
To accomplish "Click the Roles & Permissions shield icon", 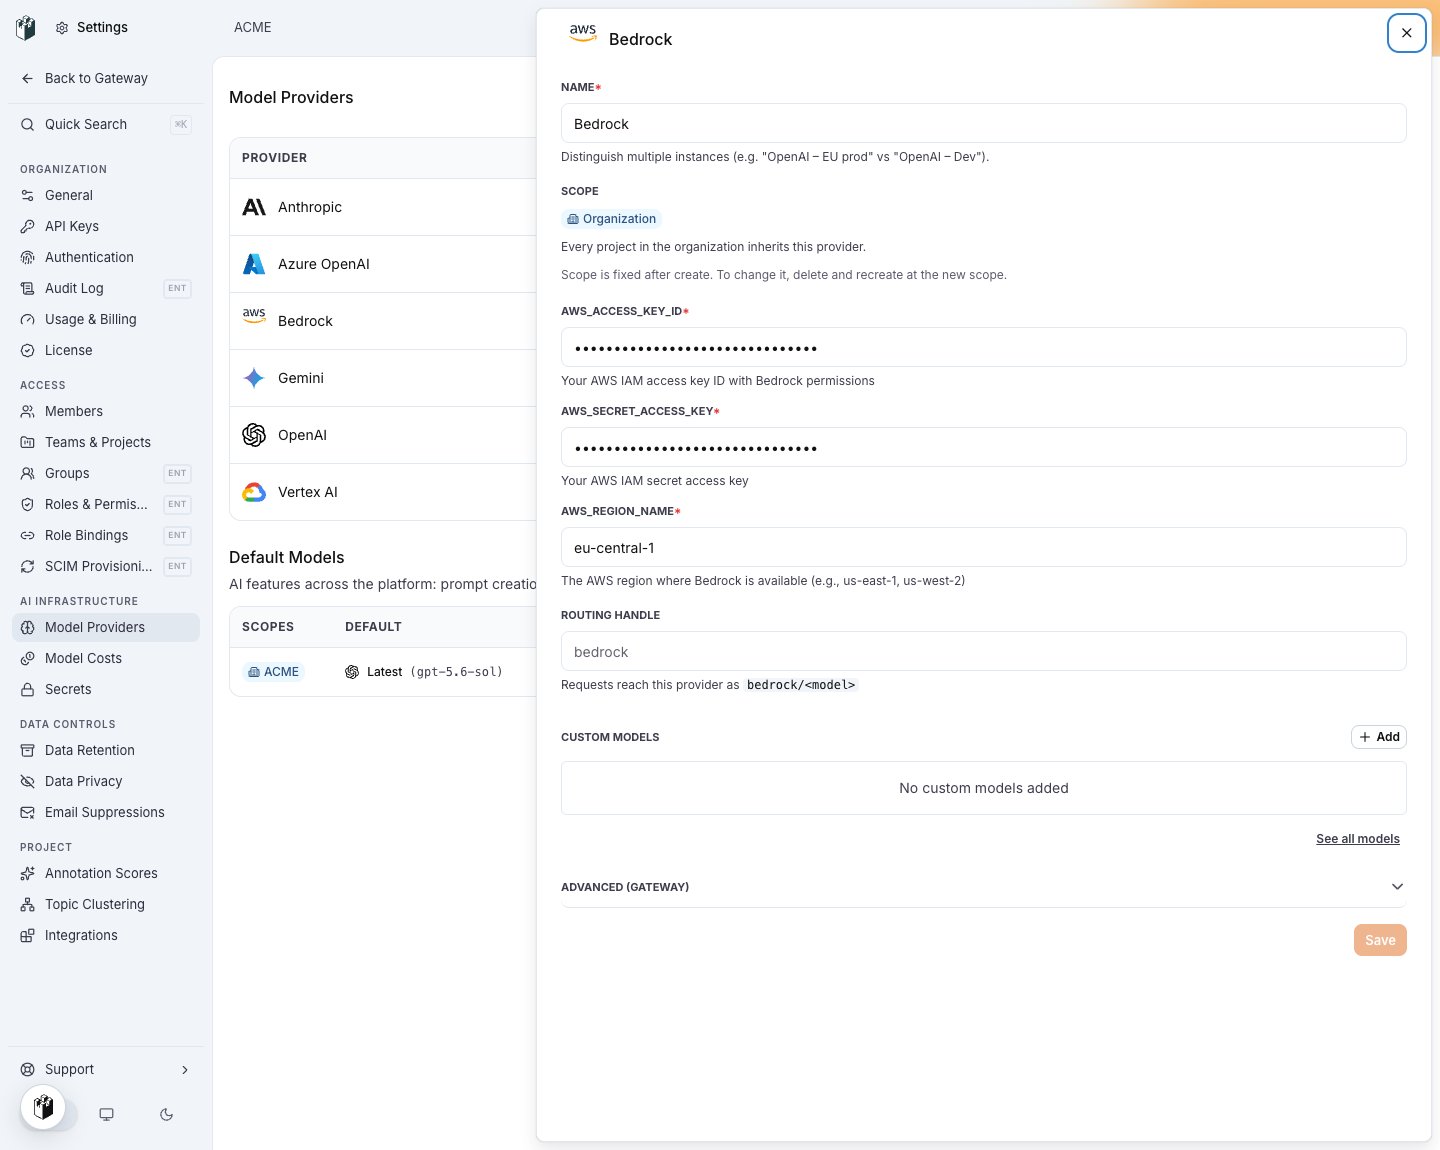I will [28, 505].
